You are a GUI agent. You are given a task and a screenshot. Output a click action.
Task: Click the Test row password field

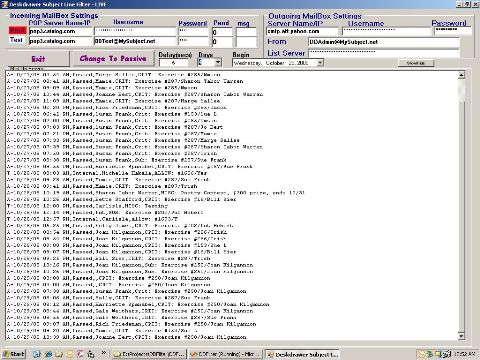click(x=193, y=41)
